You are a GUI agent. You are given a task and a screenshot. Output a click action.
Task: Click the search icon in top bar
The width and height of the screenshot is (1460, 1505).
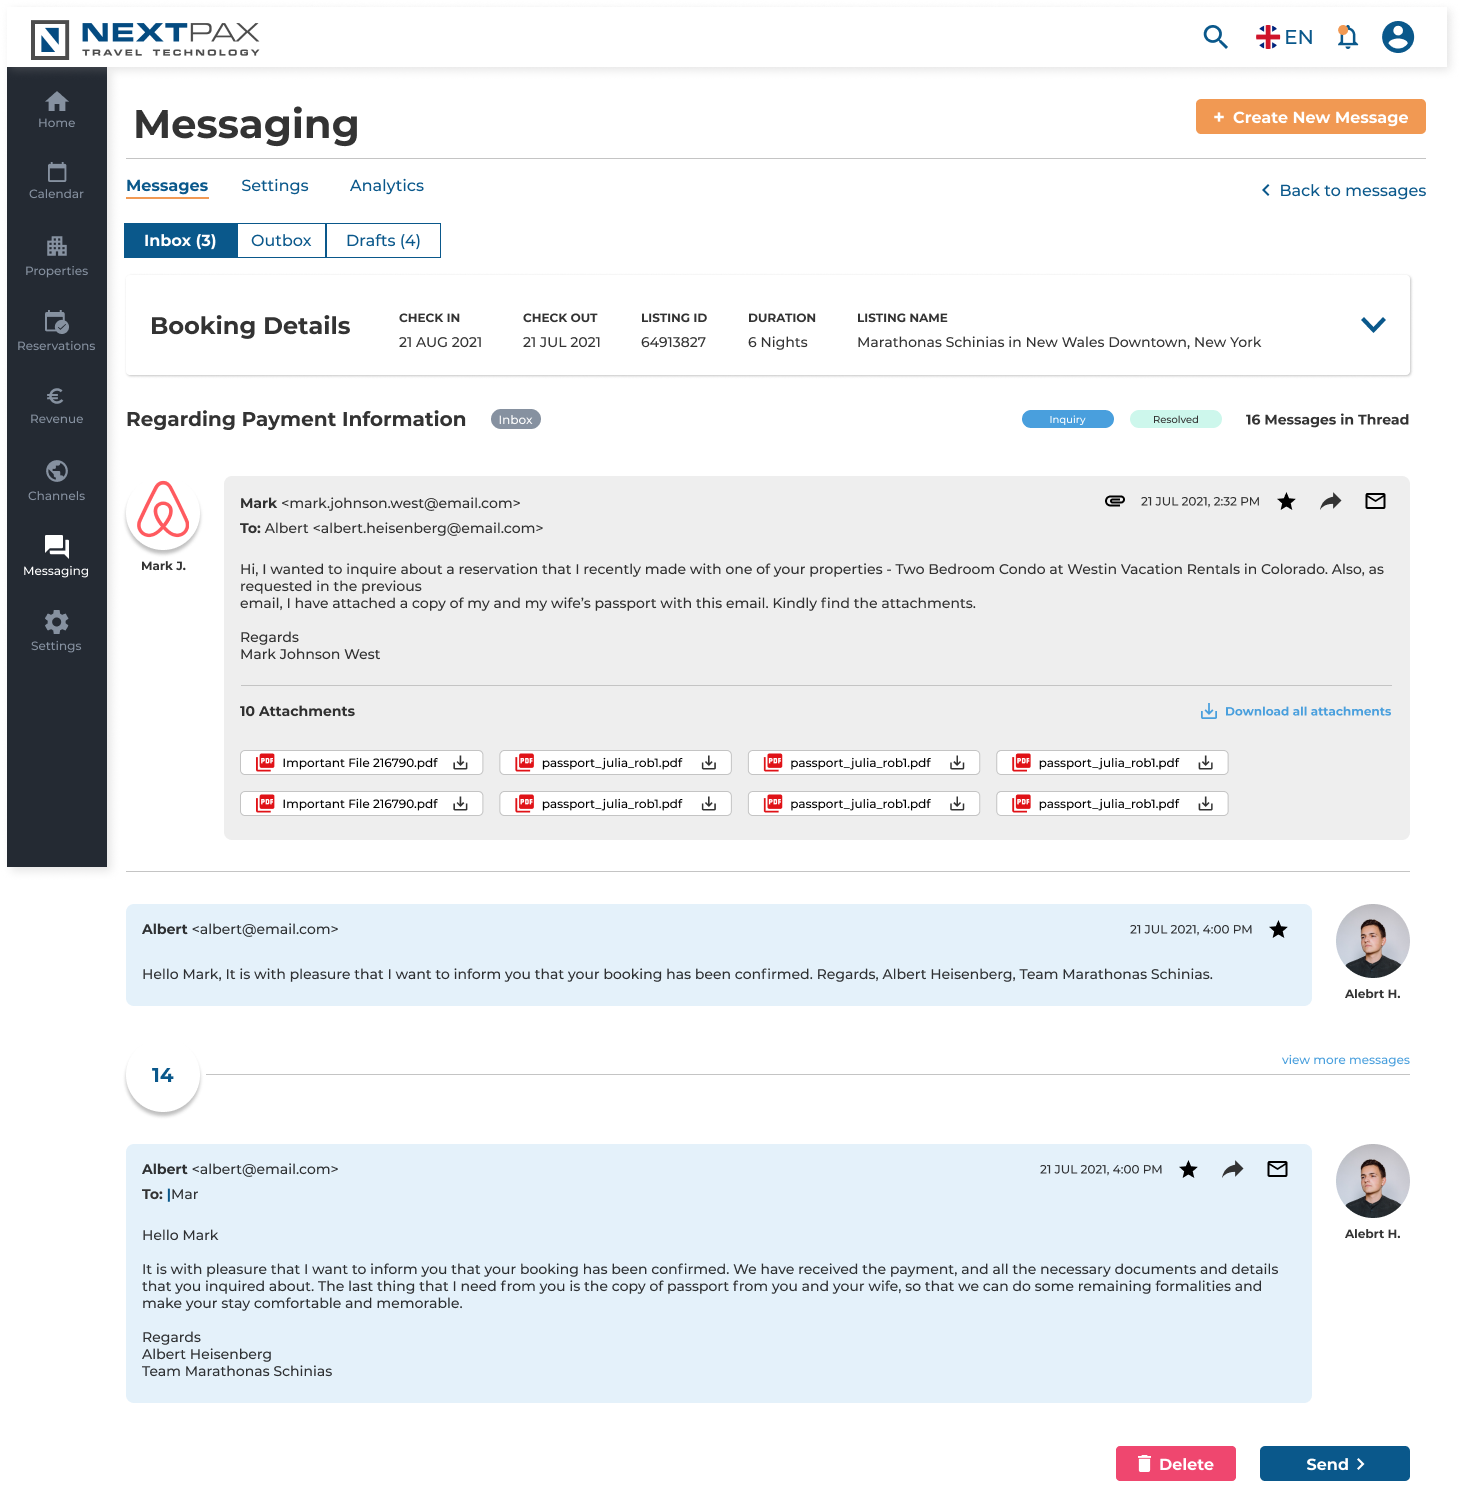tap(1215, 36)
